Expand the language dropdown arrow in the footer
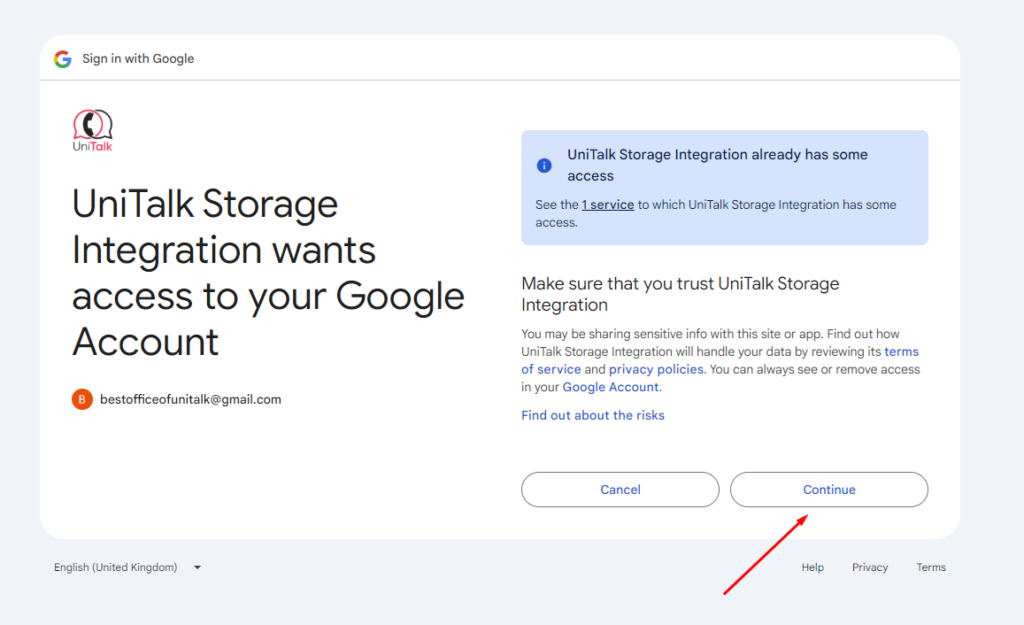 pyautogui.click(x=197, y=568)
